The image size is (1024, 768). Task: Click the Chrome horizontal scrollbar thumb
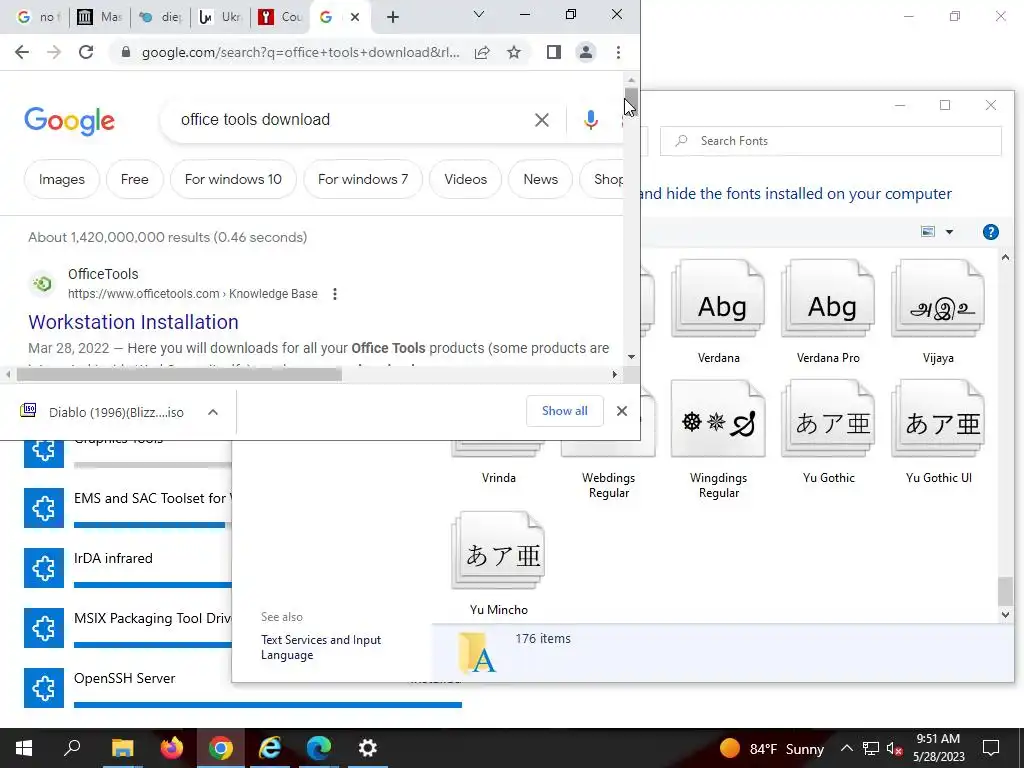[x=179, y=374]
